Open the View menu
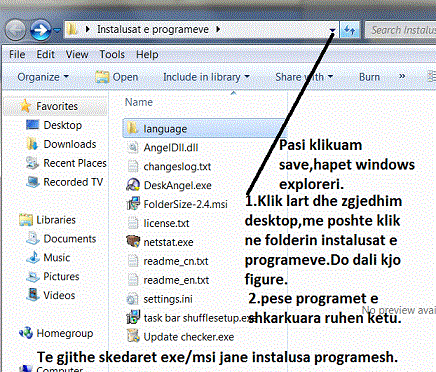 [x=77, y=54]
